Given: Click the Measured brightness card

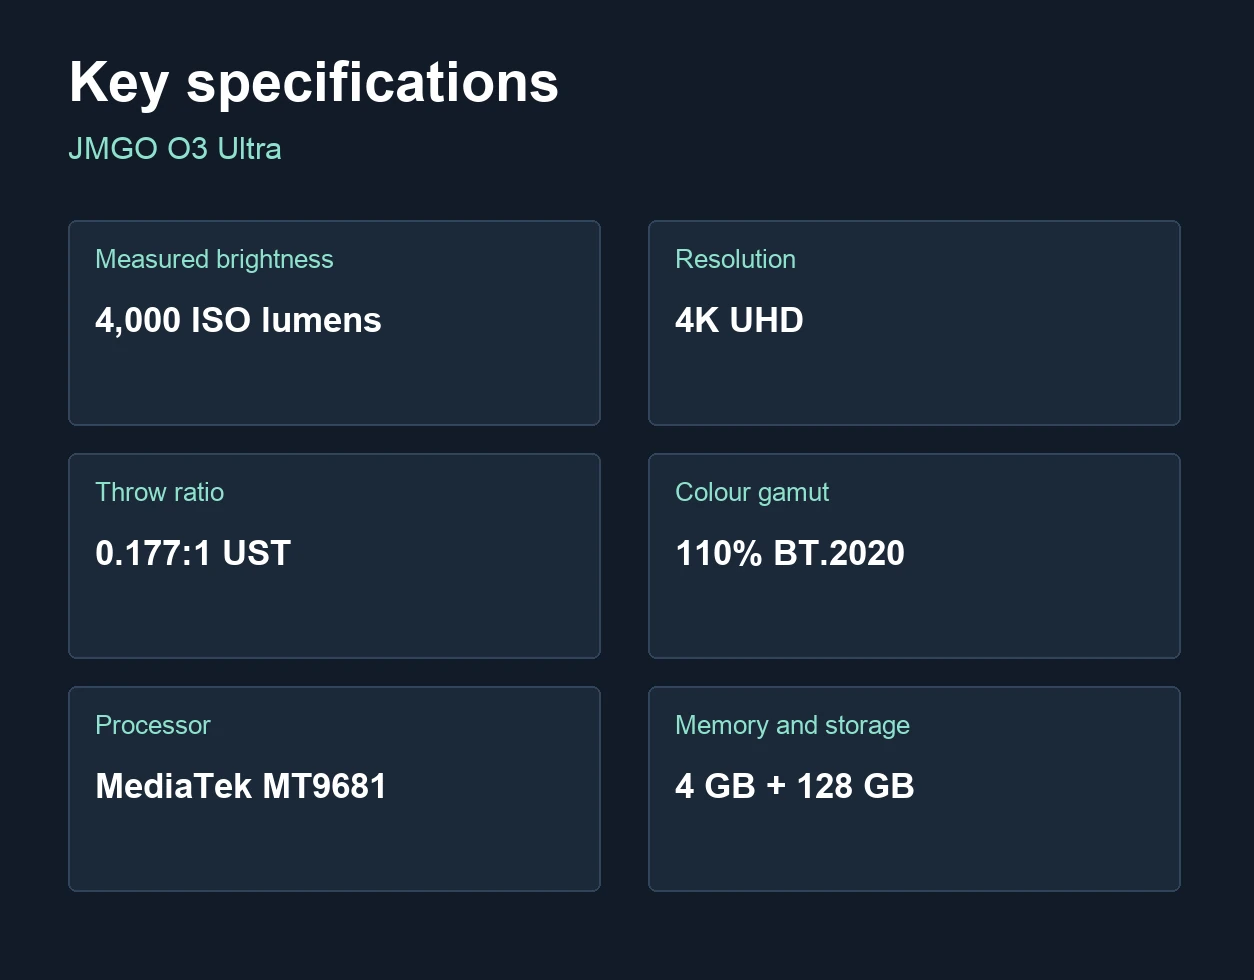Looking at the screenshot, I should click(x=334, y=323).
